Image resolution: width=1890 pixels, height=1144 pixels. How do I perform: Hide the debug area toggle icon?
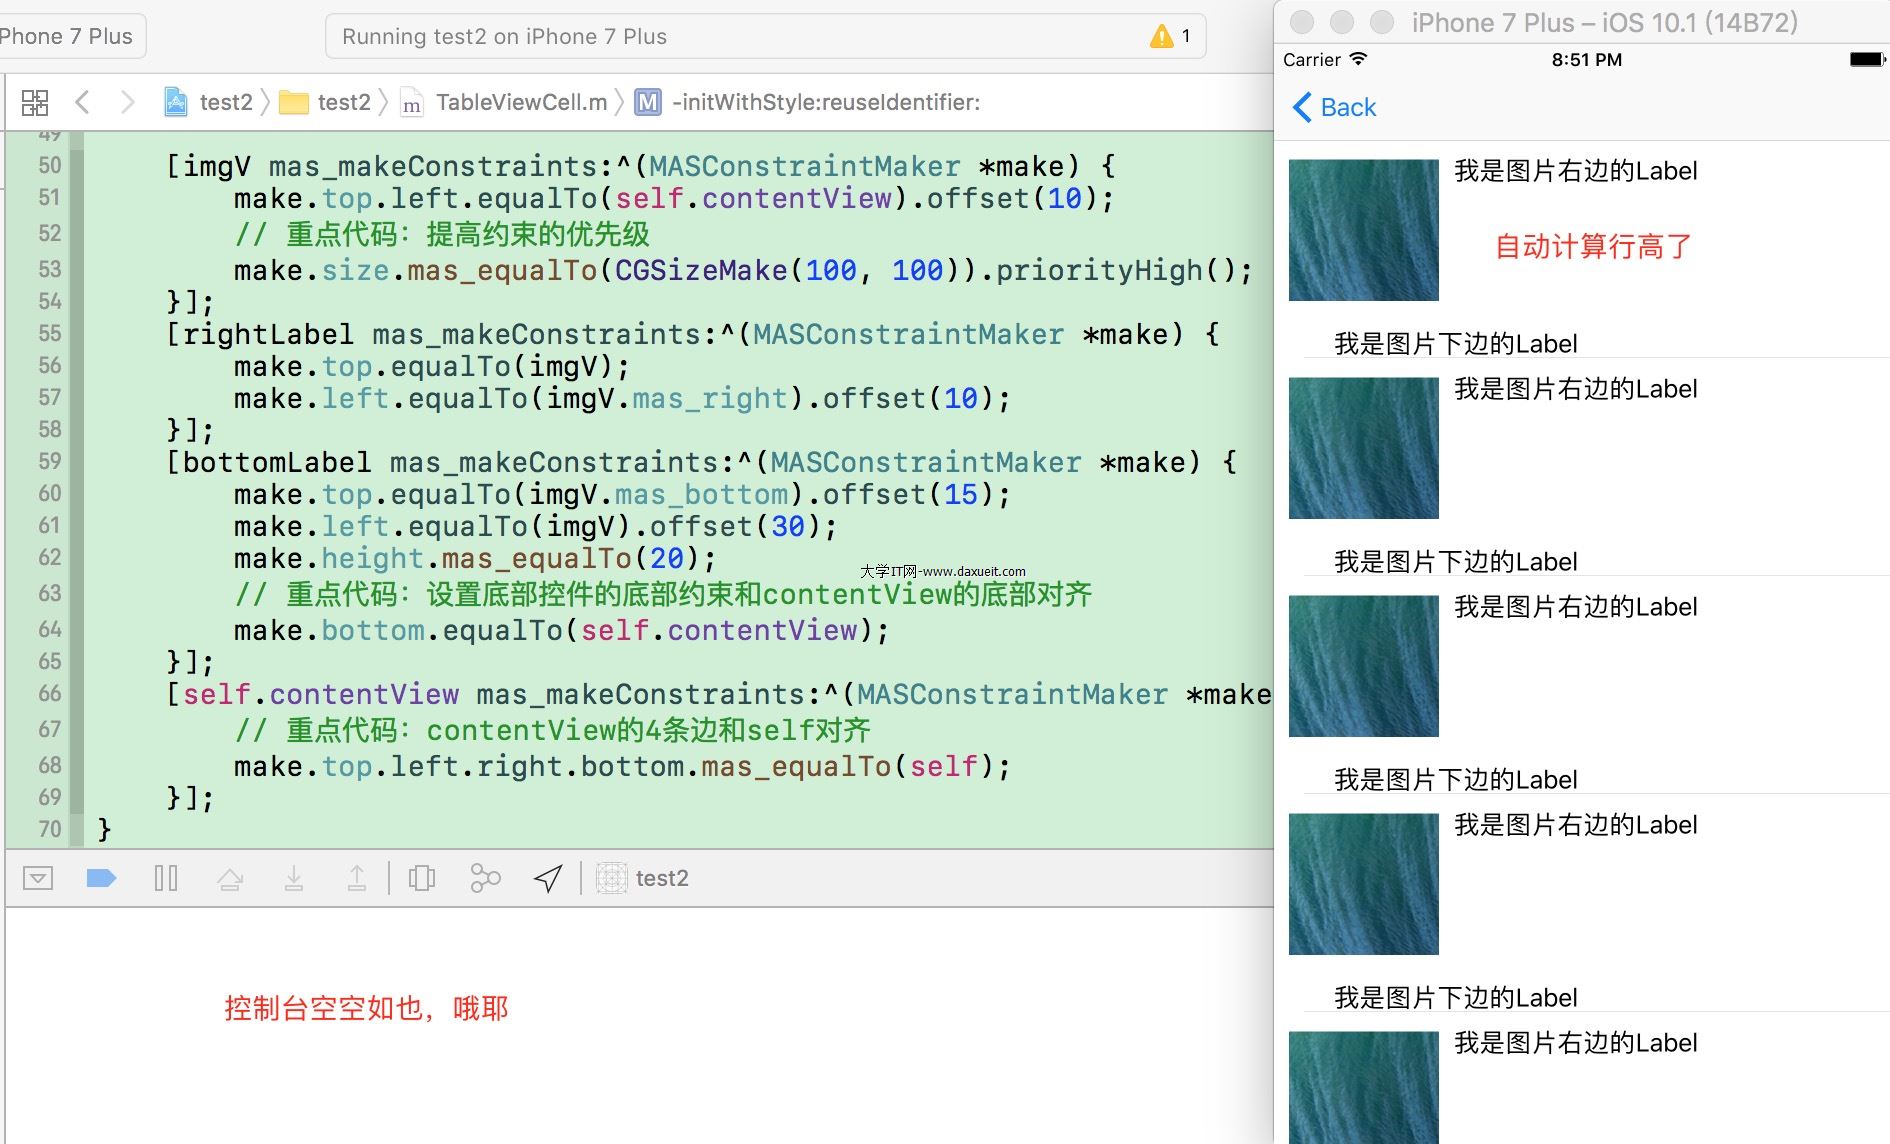click(38, 878)
